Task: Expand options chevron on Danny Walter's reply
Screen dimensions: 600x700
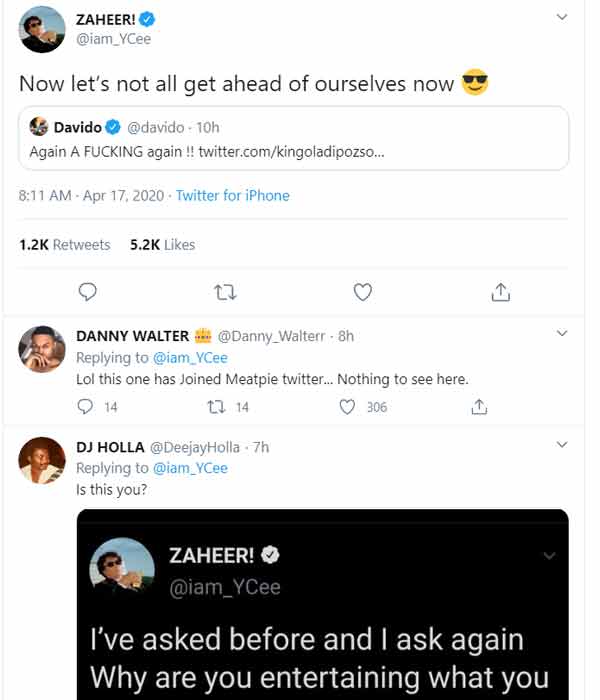Action: coord(562,333)
